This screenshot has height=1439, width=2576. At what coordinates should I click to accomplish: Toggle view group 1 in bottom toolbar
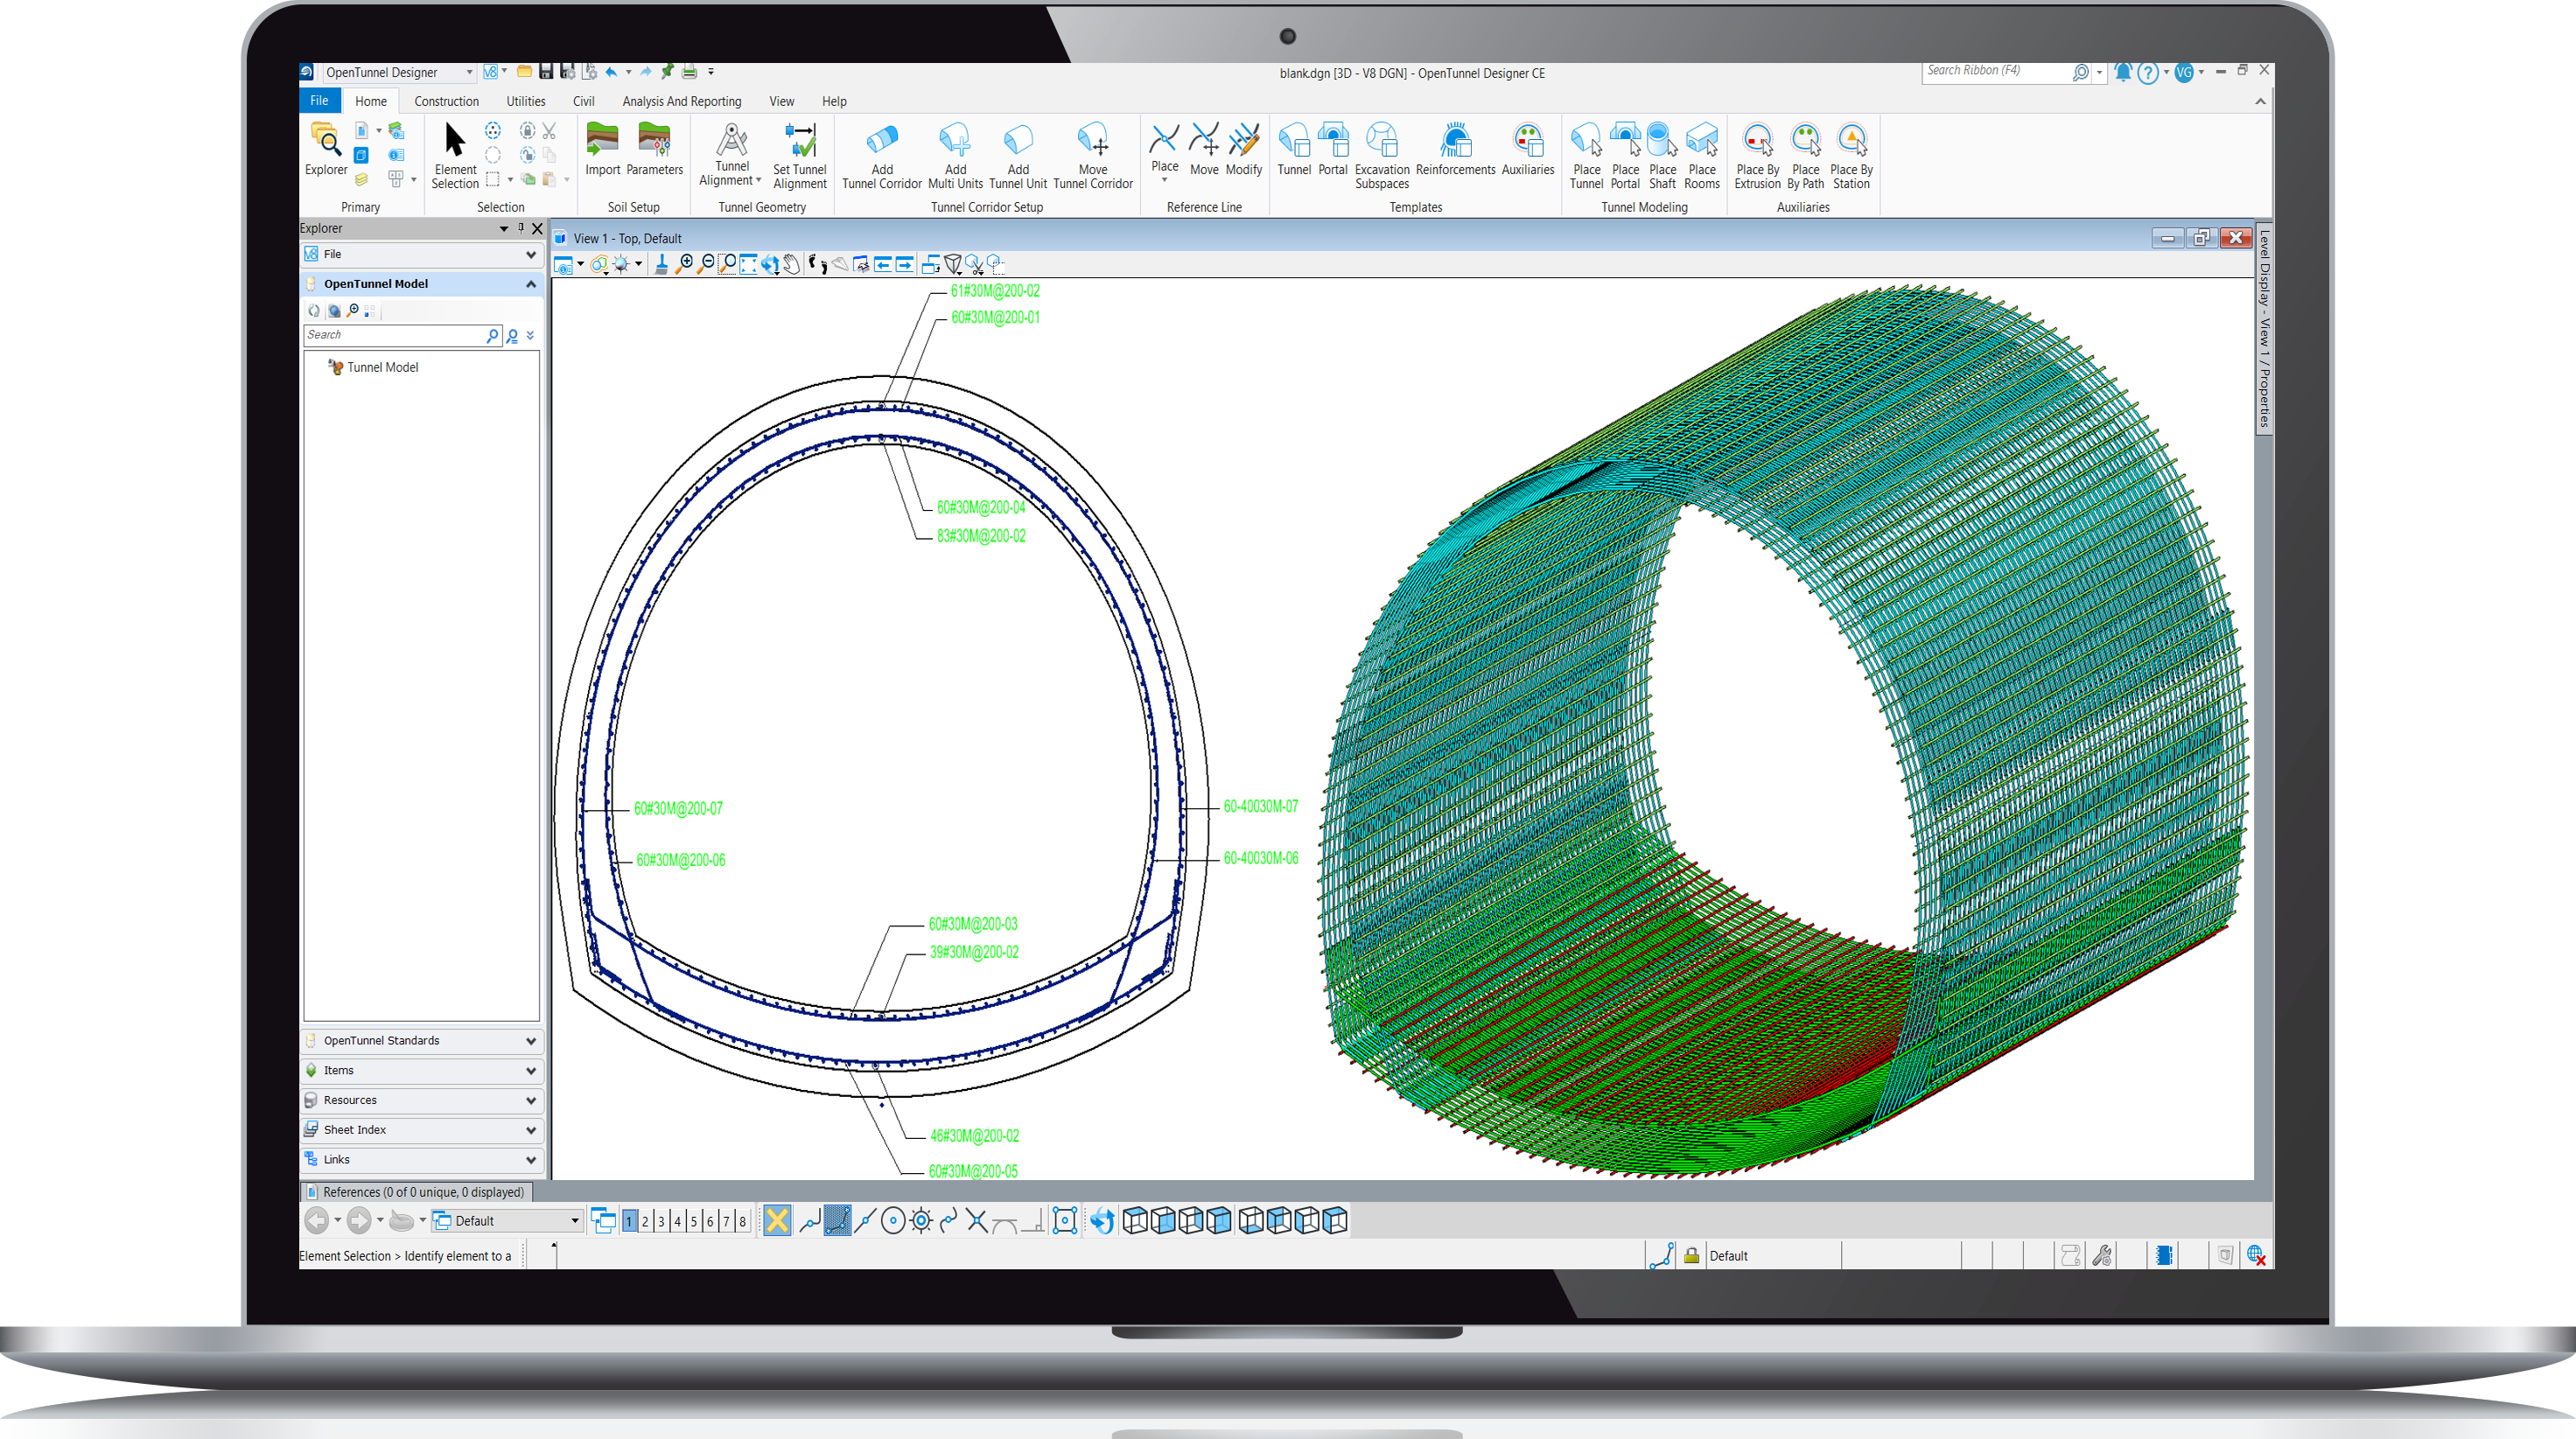(x=628, y=1221)
